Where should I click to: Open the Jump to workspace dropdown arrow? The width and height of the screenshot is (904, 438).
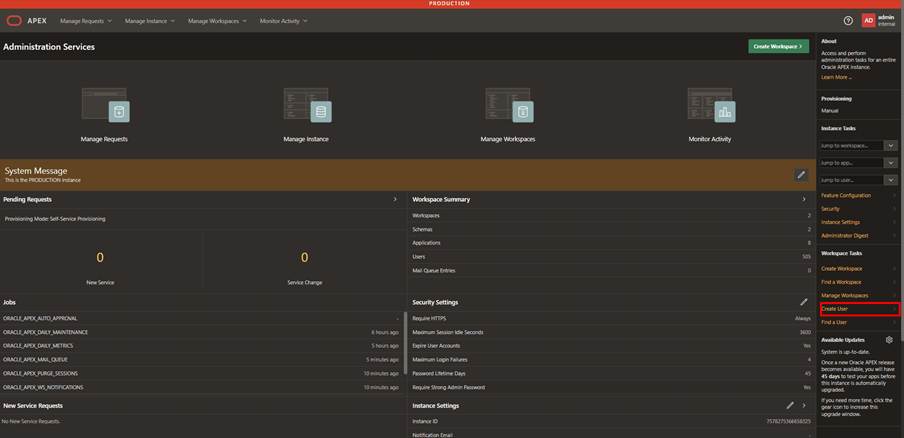point(891,146)
